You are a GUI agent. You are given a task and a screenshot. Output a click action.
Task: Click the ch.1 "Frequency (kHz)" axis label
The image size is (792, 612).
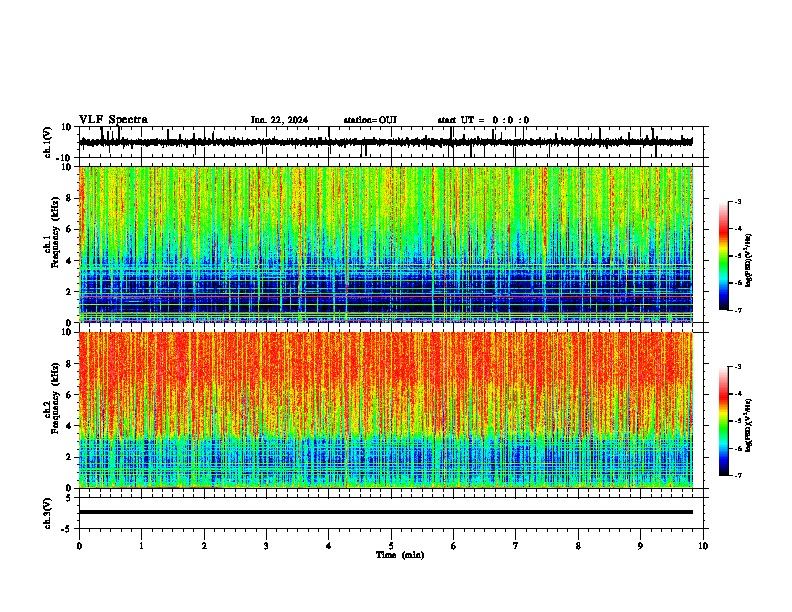click(55, 233)
